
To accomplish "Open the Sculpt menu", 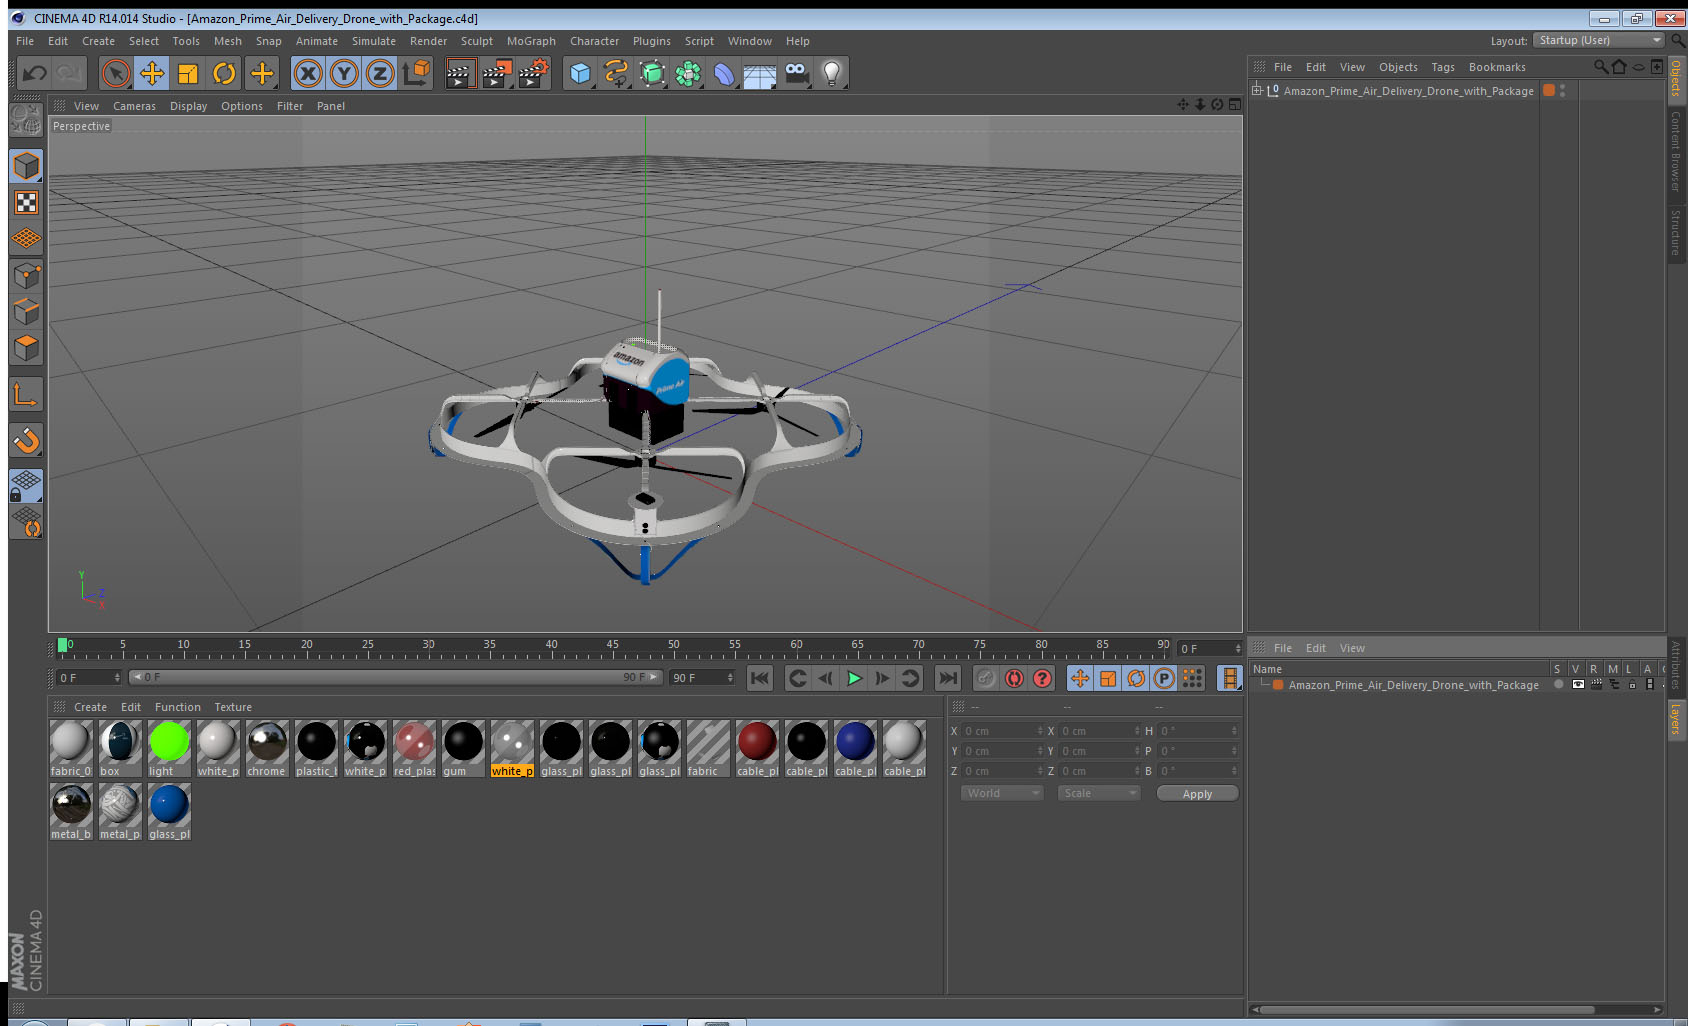I will pos(477,41).
